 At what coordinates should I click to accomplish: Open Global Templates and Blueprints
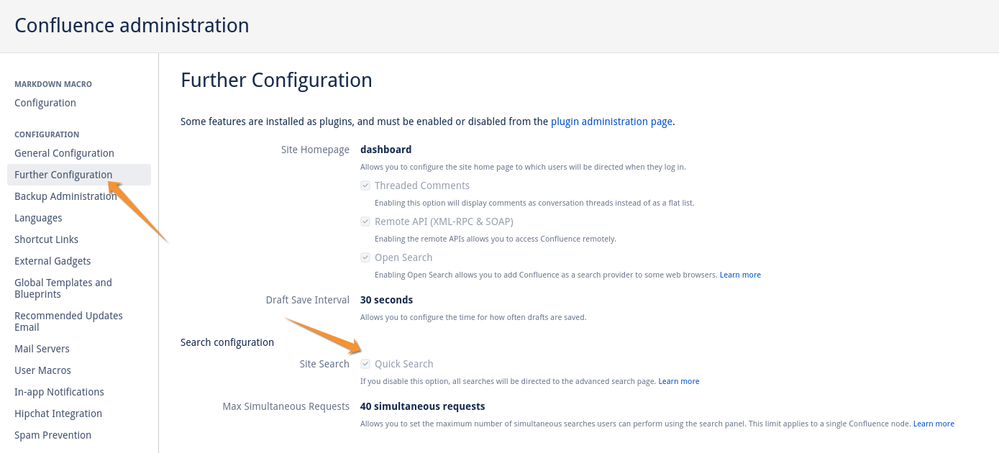point(63,289)
